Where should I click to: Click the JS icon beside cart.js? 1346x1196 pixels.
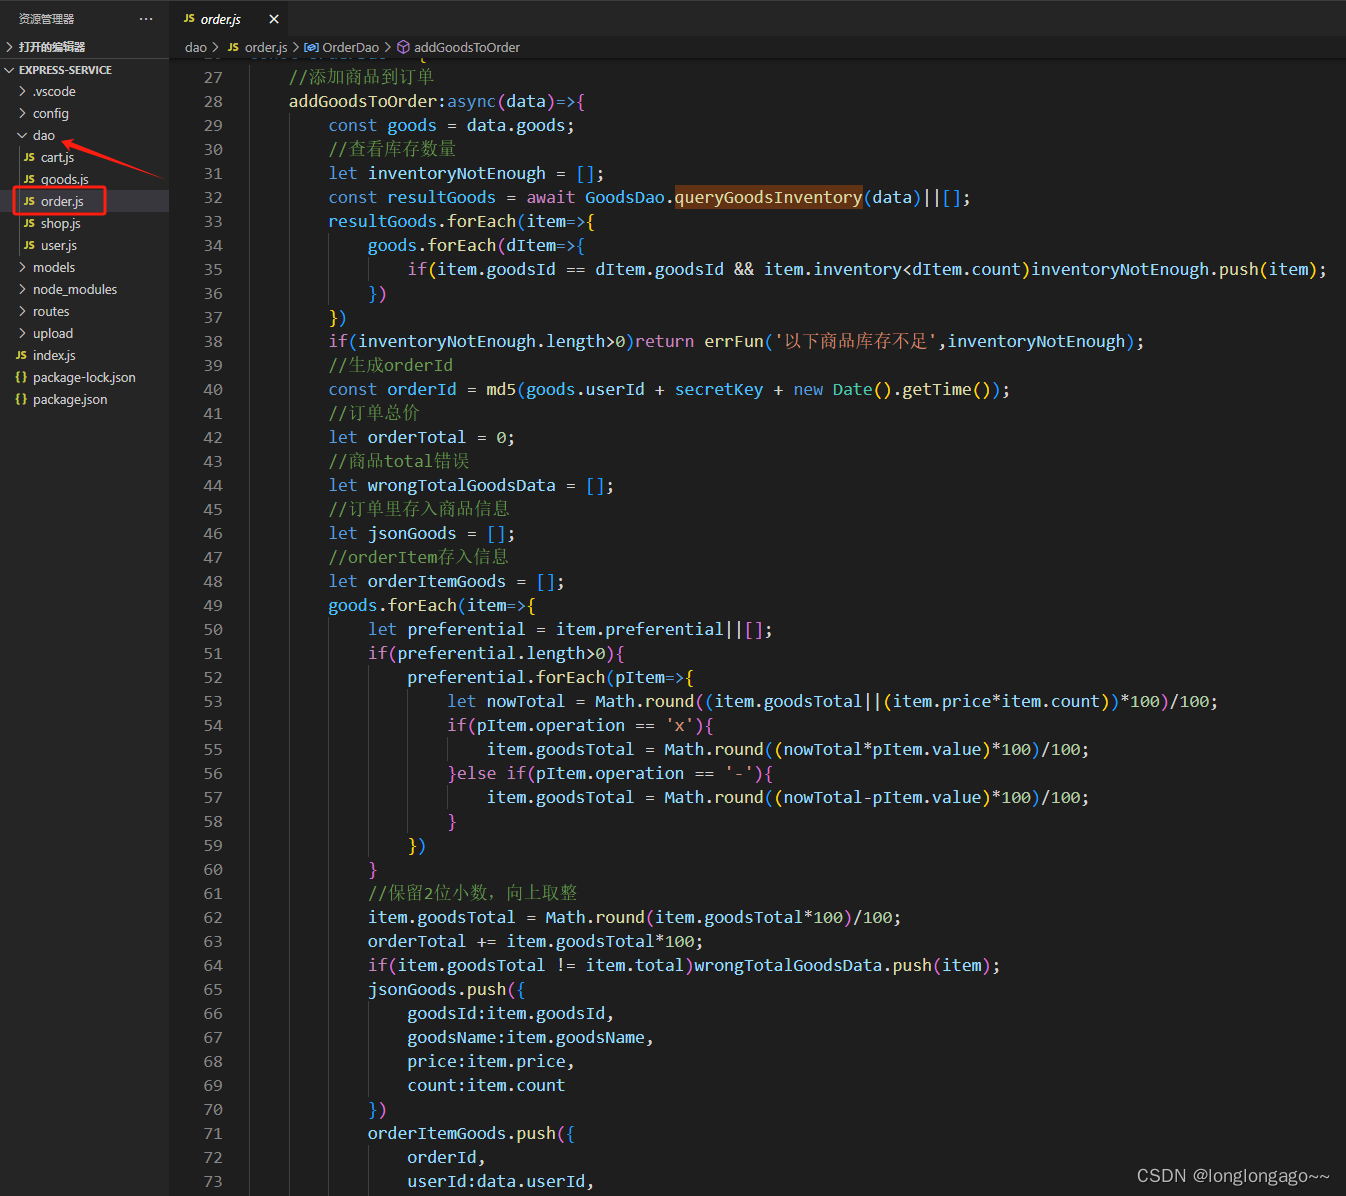pyautogui.click(x=29, y=157)
